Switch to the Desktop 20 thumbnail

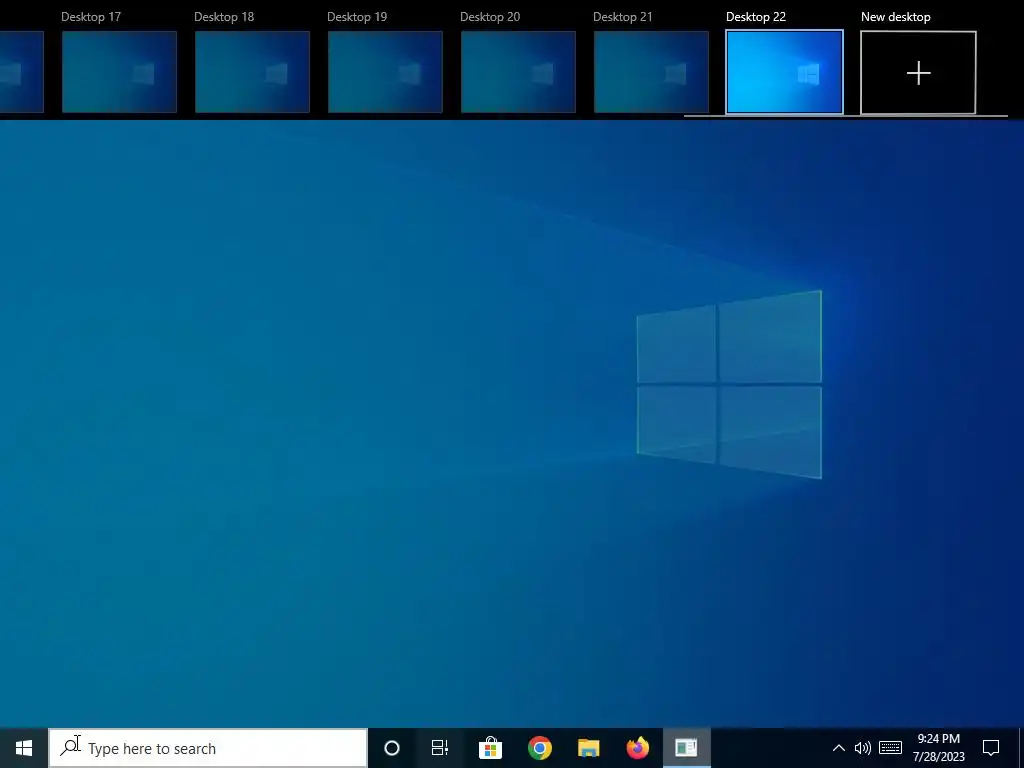[x=518, y=72]
